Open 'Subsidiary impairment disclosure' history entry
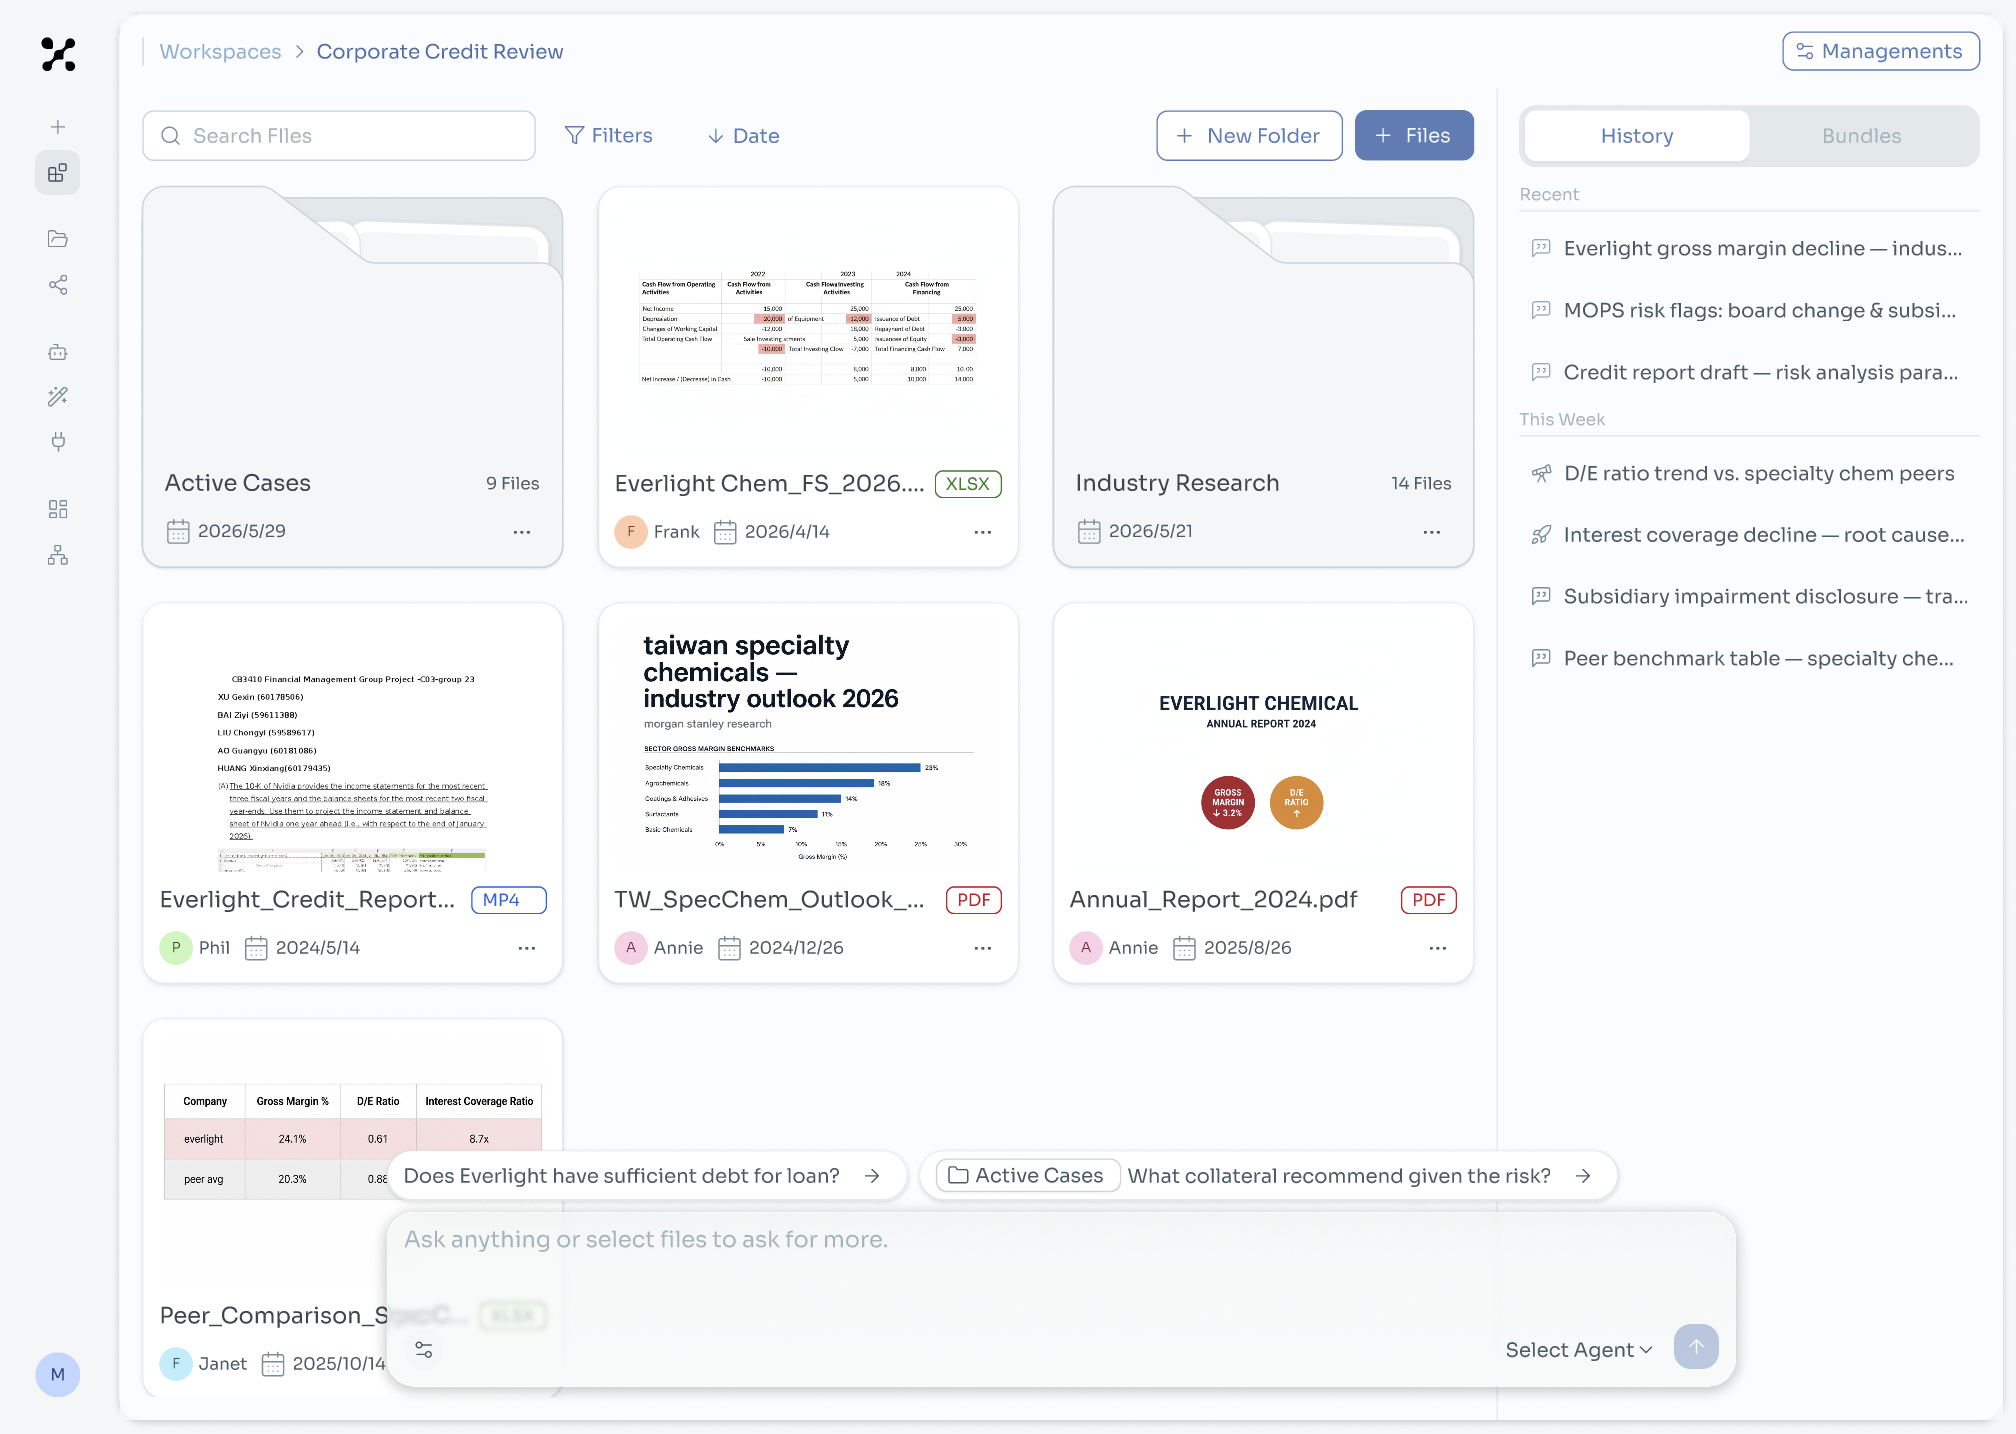This screenshot has height=1434, width=2016. [1748, 596]
